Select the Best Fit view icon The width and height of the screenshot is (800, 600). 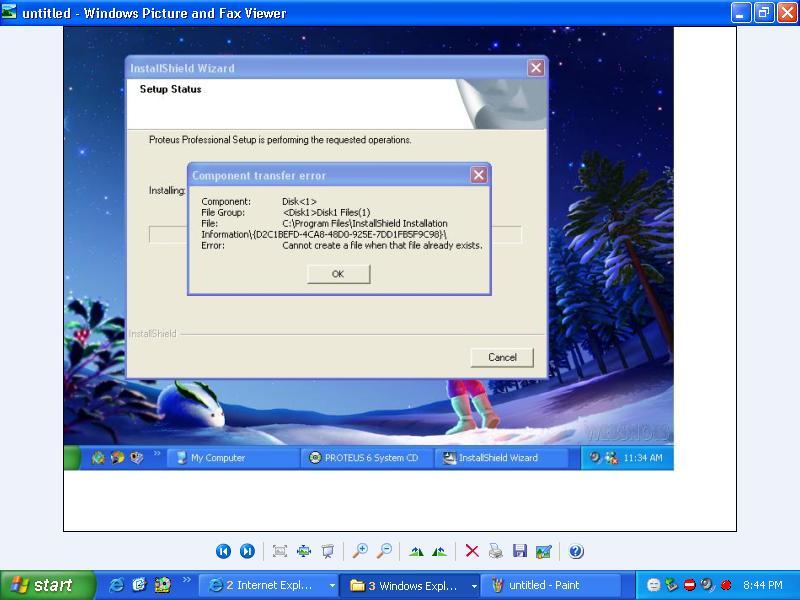[x=280, y=551]
